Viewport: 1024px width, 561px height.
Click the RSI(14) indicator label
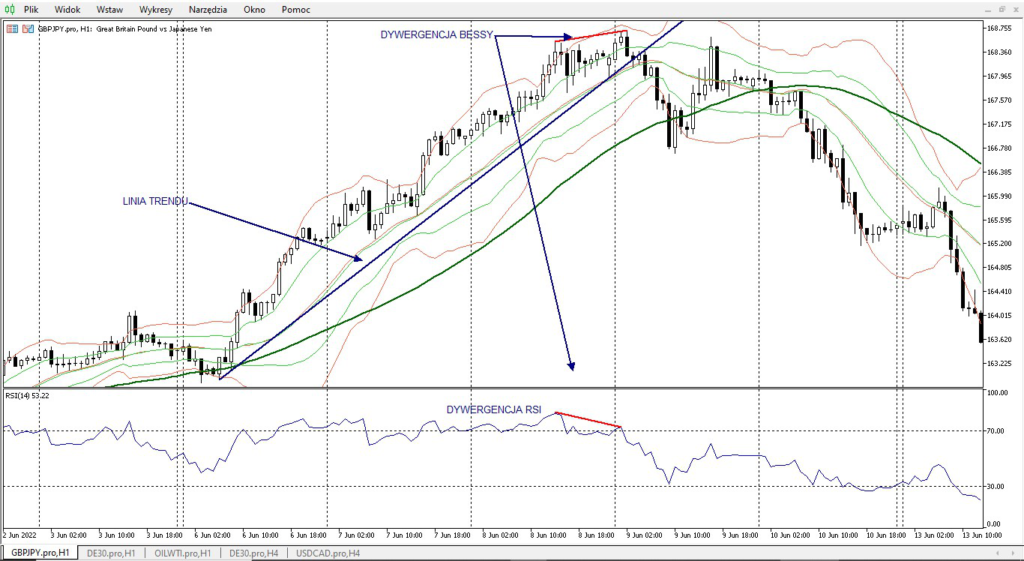(28, 396)
